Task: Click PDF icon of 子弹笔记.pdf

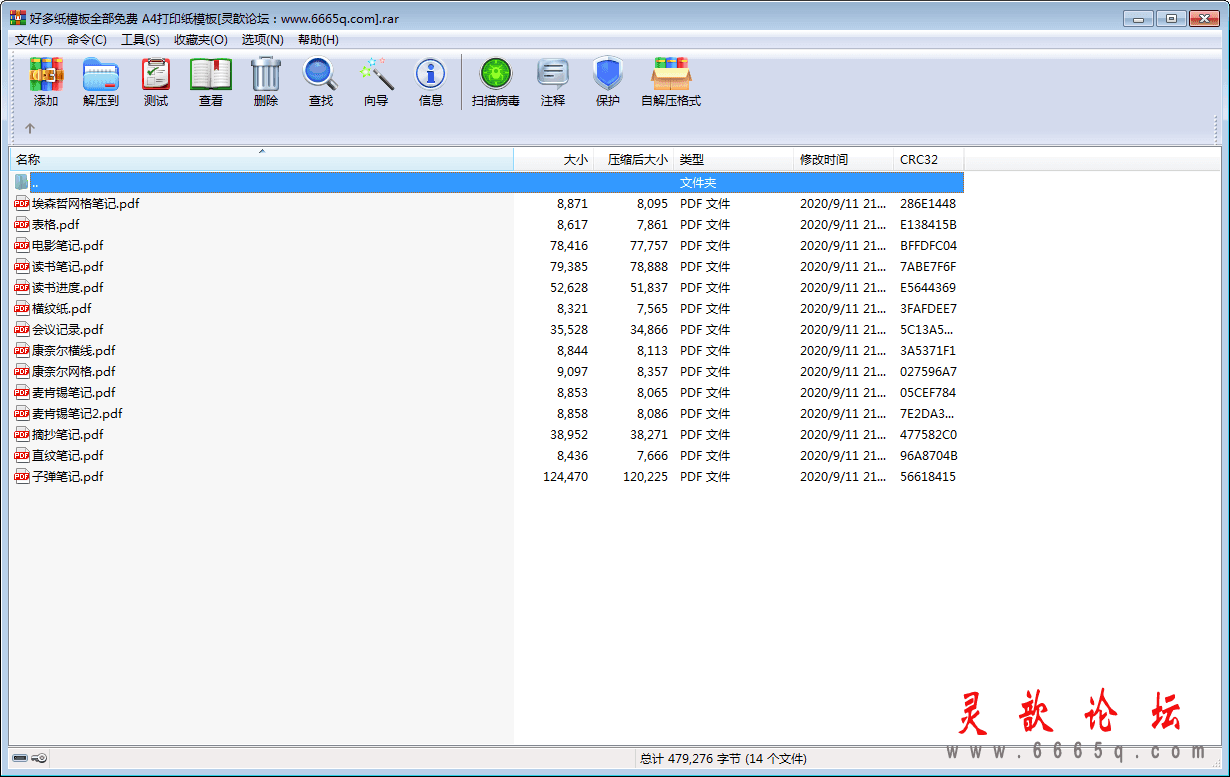Action: pyautogui.click(x=22, y=476)
